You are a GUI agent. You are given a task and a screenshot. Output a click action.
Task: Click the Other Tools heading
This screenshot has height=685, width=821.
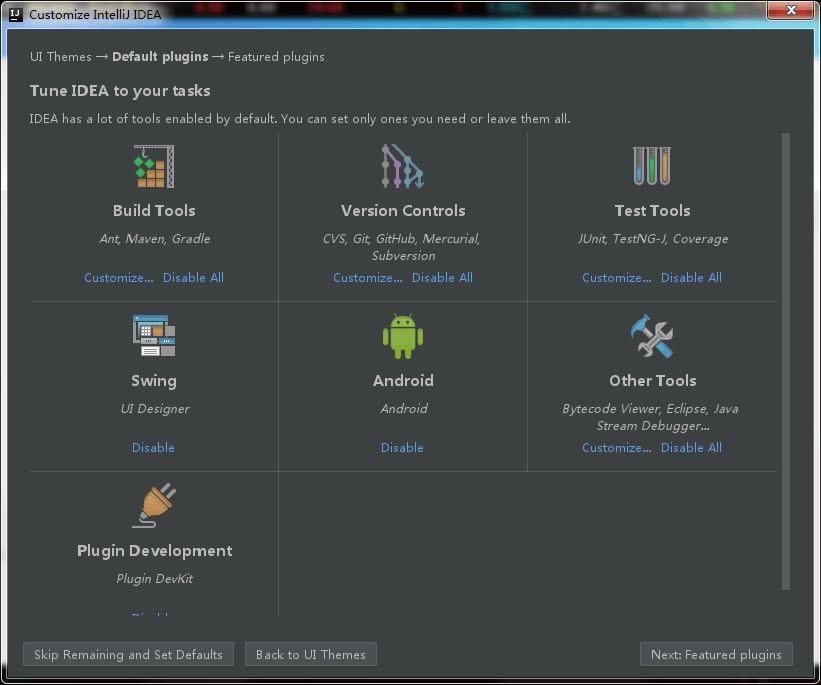tap(652, 381)
